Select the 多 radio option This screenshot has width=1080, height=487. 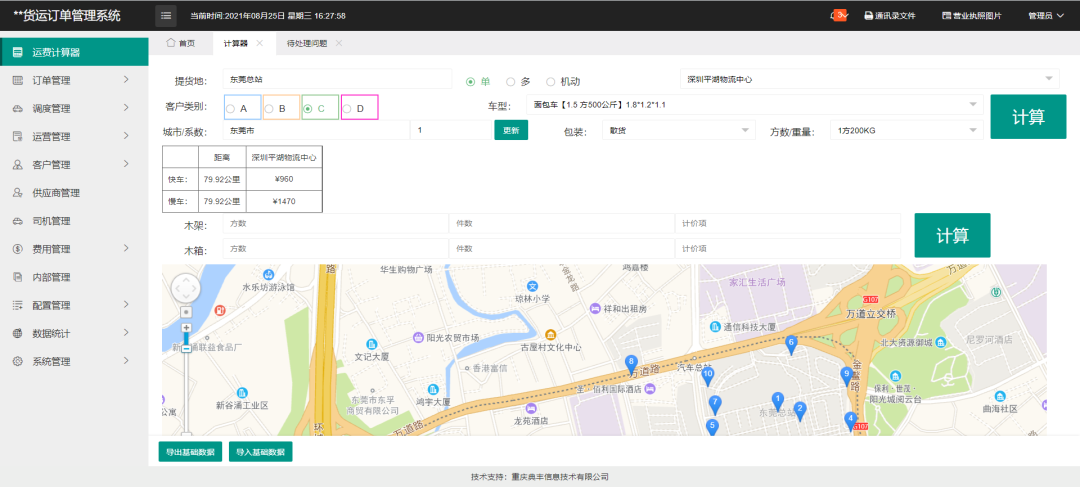(511, 81)
